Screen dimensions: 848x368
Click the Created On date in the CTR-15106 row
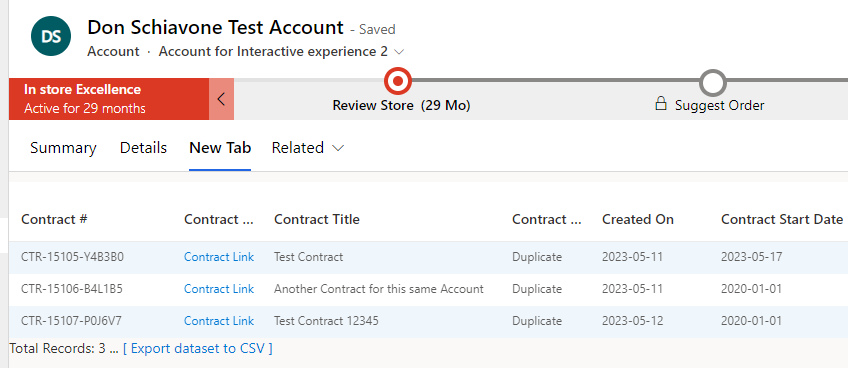click(x=633, y=289)
